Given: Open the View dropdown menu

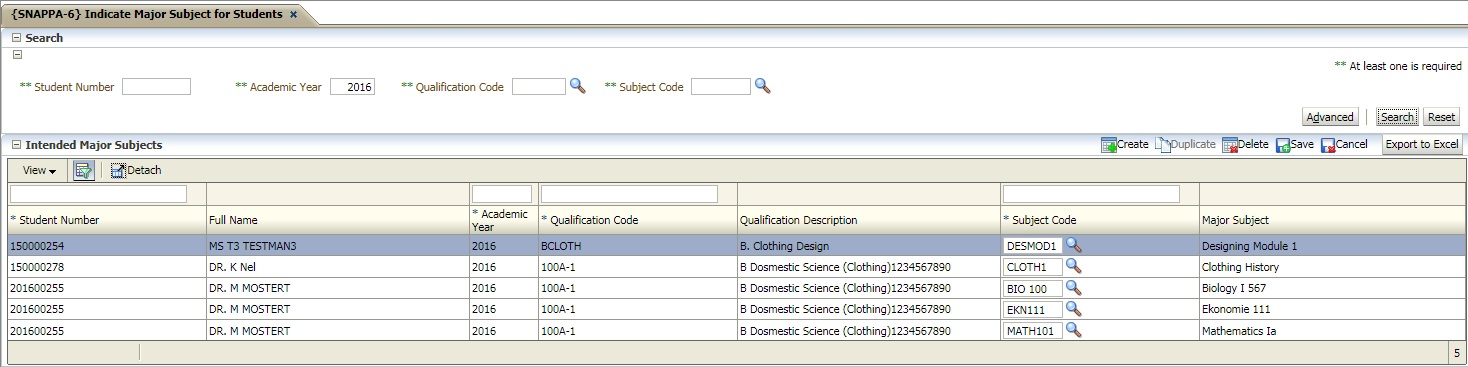Looking at the screenshot, I should click(x=39, y=171).
